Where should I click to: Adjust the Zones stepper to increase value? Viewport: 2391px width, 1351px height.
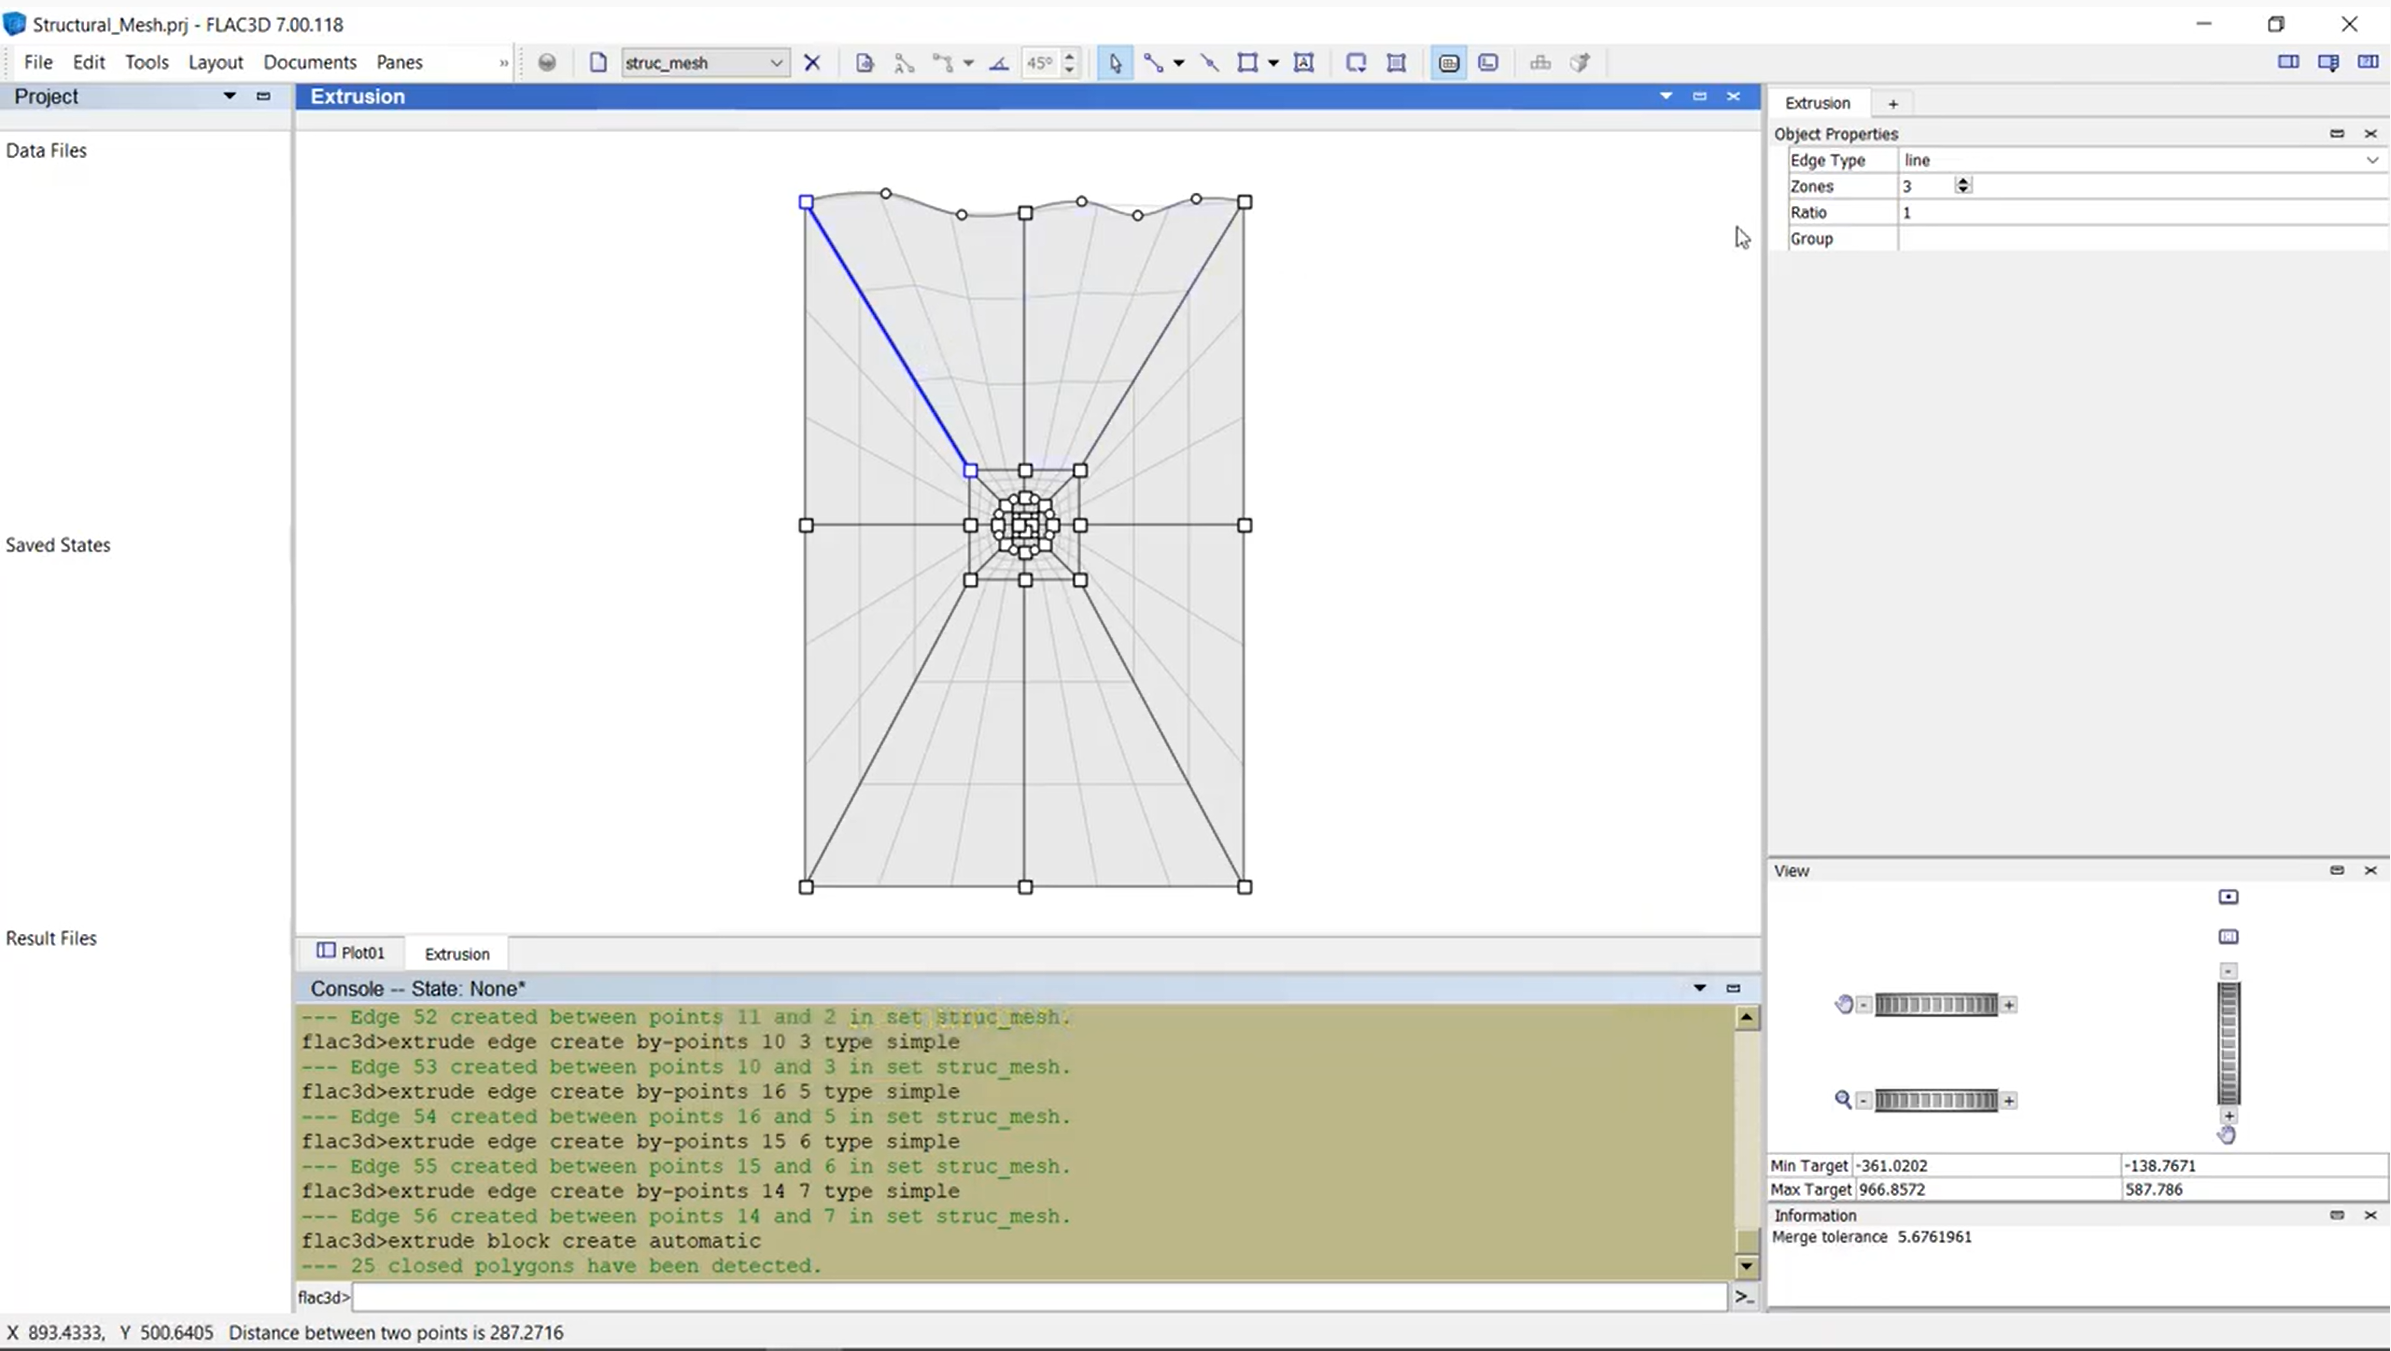click(1964, 179)
